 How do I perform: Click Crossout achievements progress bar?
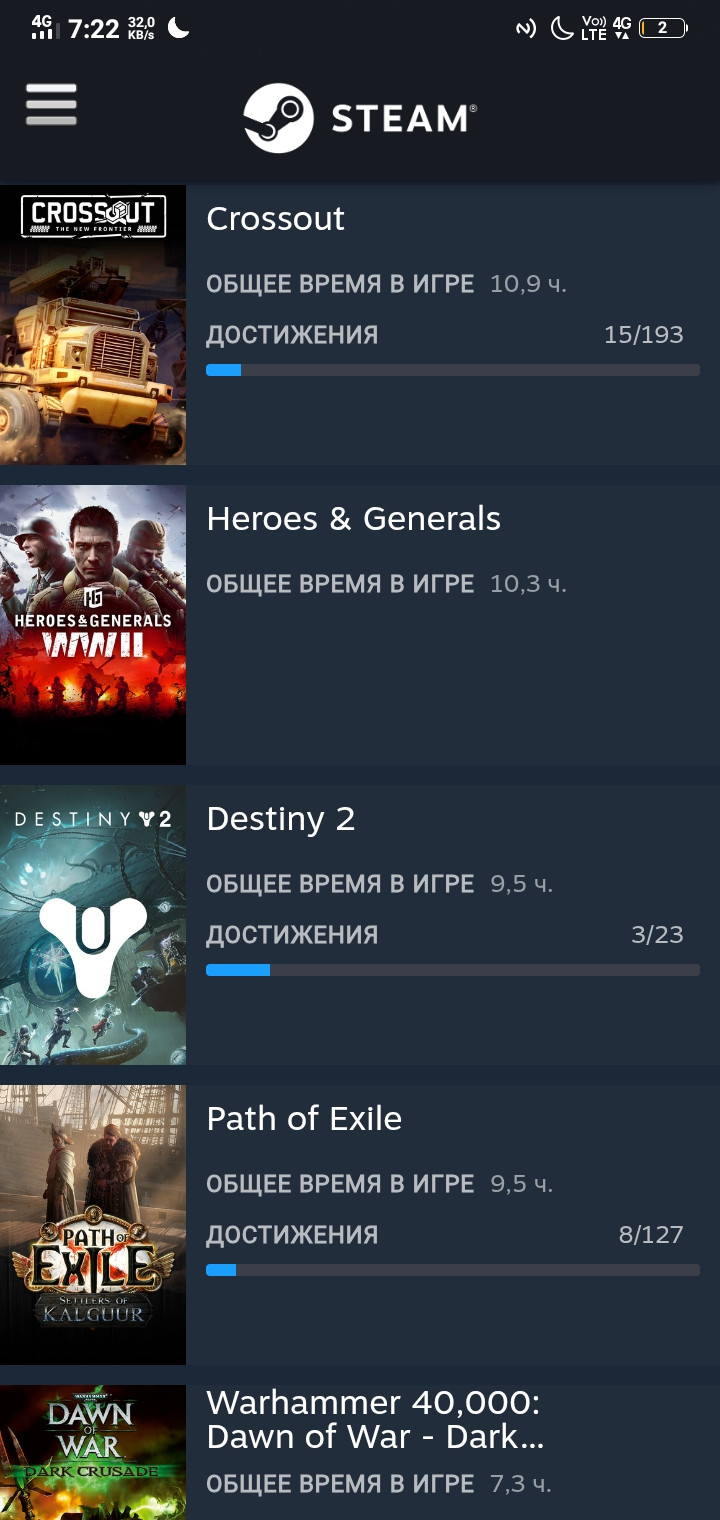tap(453, 370)
